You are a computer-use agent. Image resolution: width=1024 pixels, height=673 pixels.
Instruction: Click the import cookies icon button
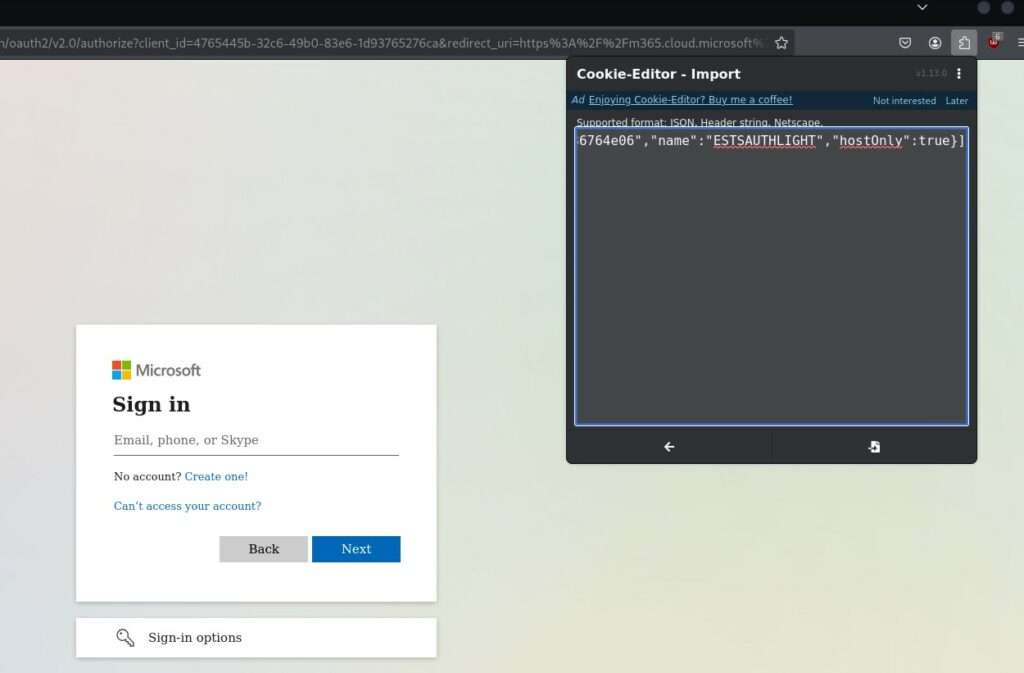click(x=874, y=447)
